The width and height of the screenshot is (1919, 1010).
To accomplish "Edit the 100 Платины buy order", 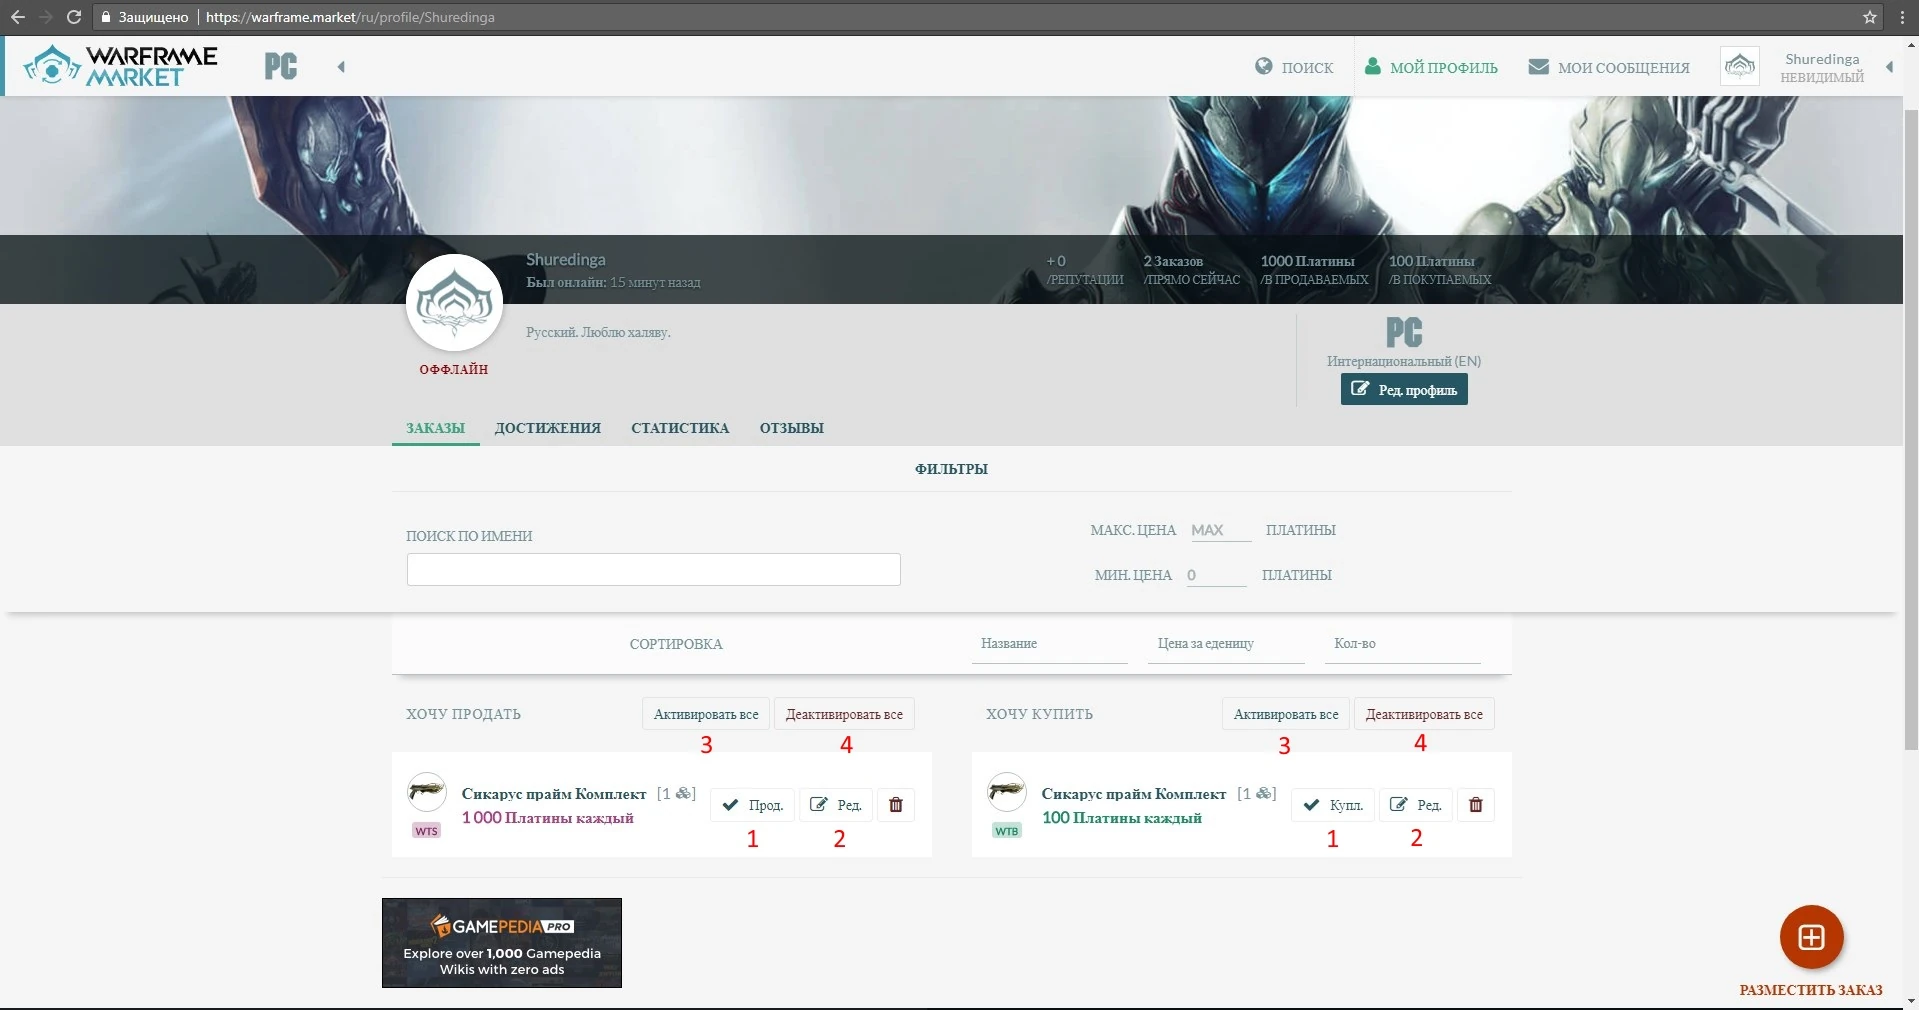I will [x=1416, y=805].
